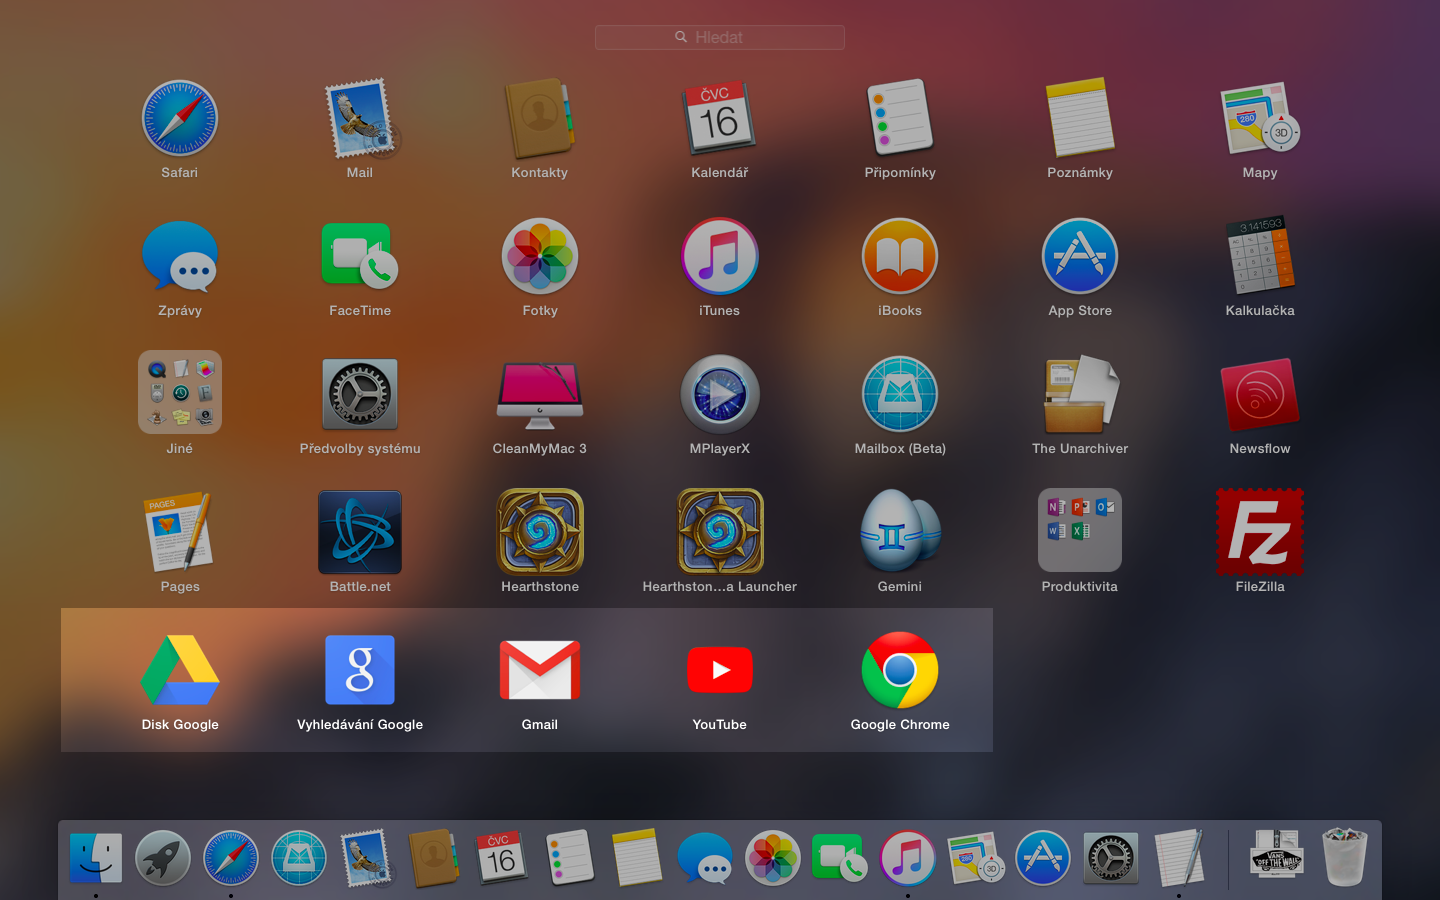1440x900 pixels.
Task: Launch the Kalkulačka app
Action: click(1260, 256)
